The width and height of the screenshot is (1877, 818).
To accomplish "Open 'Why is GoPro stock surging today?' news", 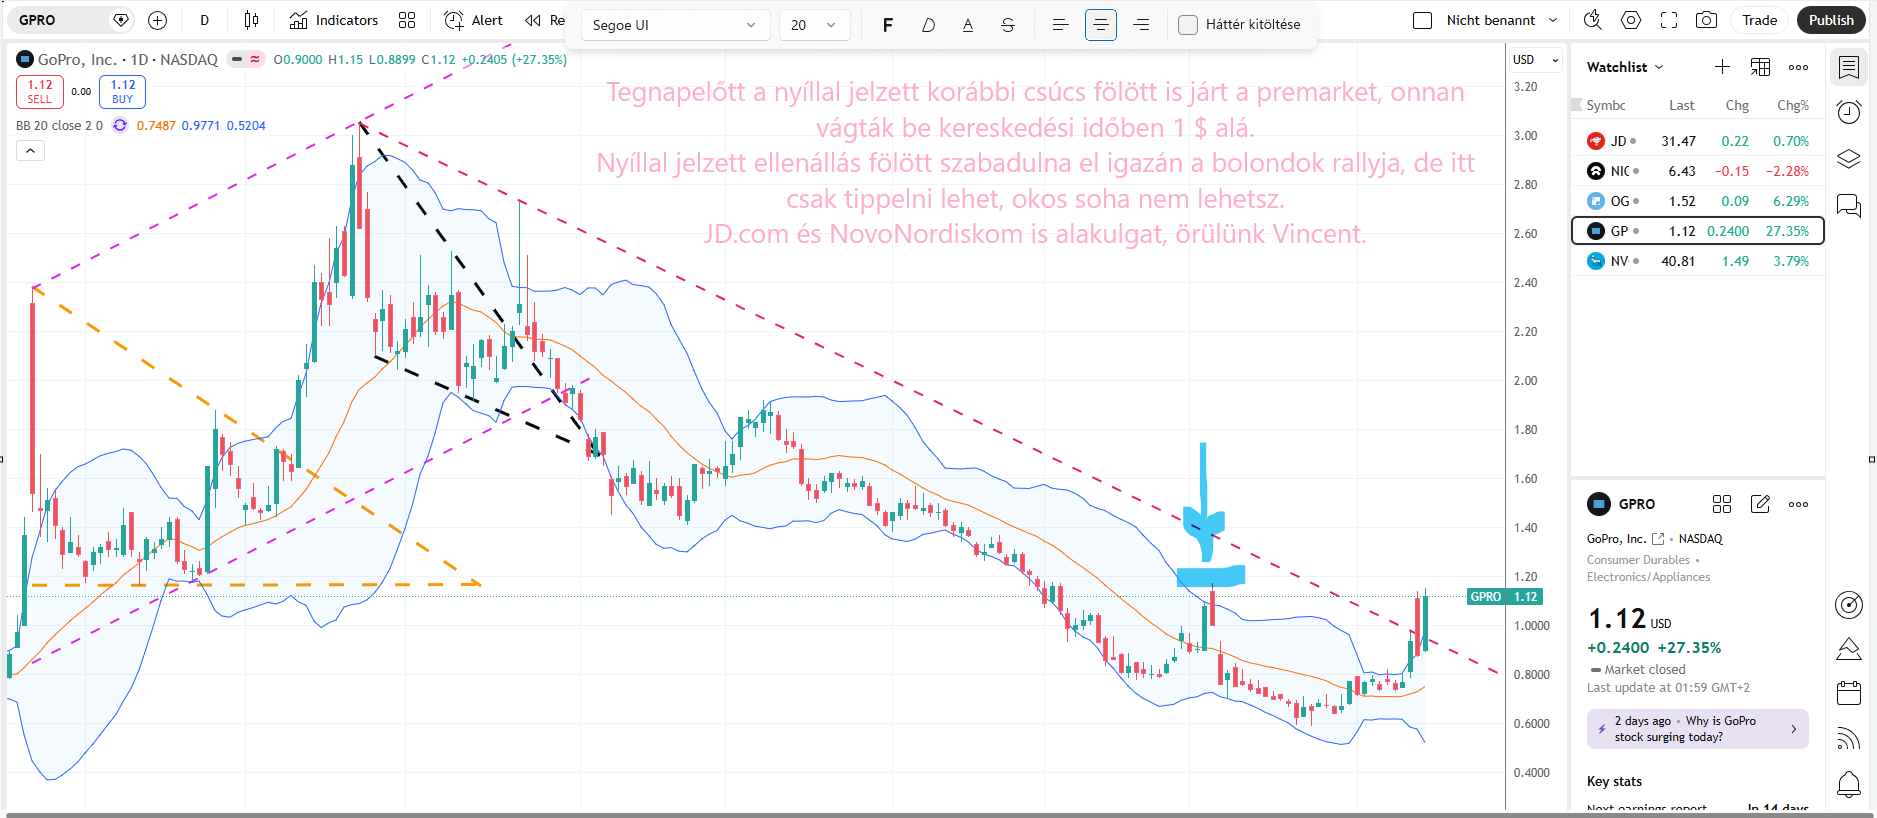I will tap(1697, 729).
